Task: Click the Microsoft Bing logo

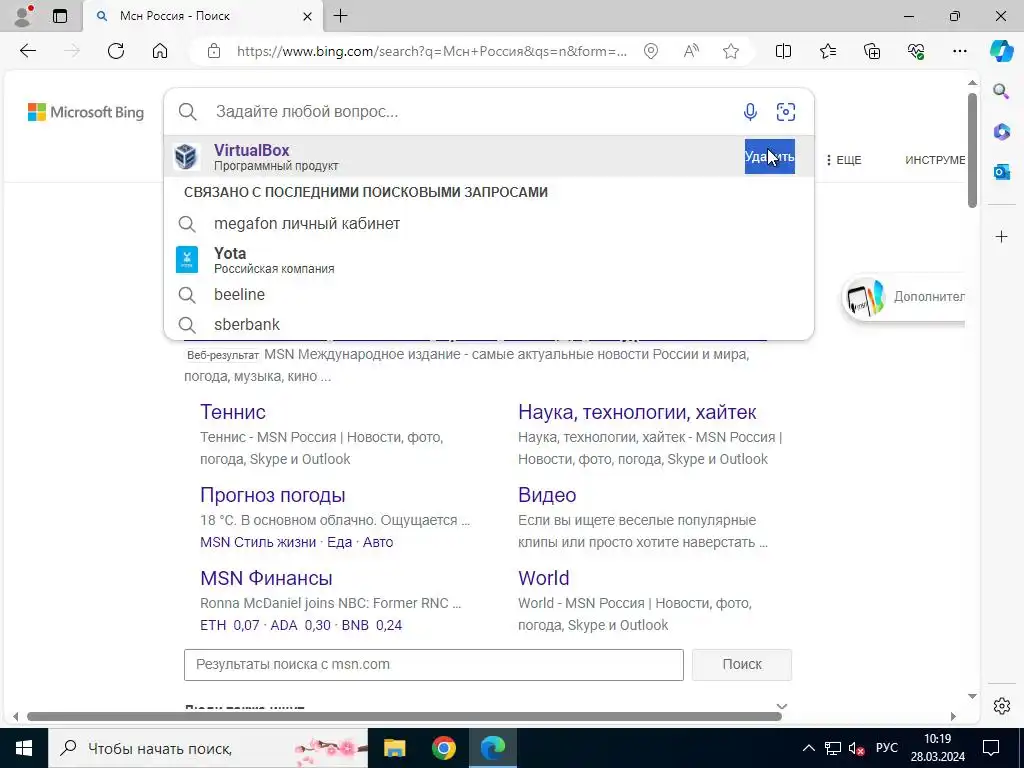Action: pyautogui.click(x=86, y=112)
